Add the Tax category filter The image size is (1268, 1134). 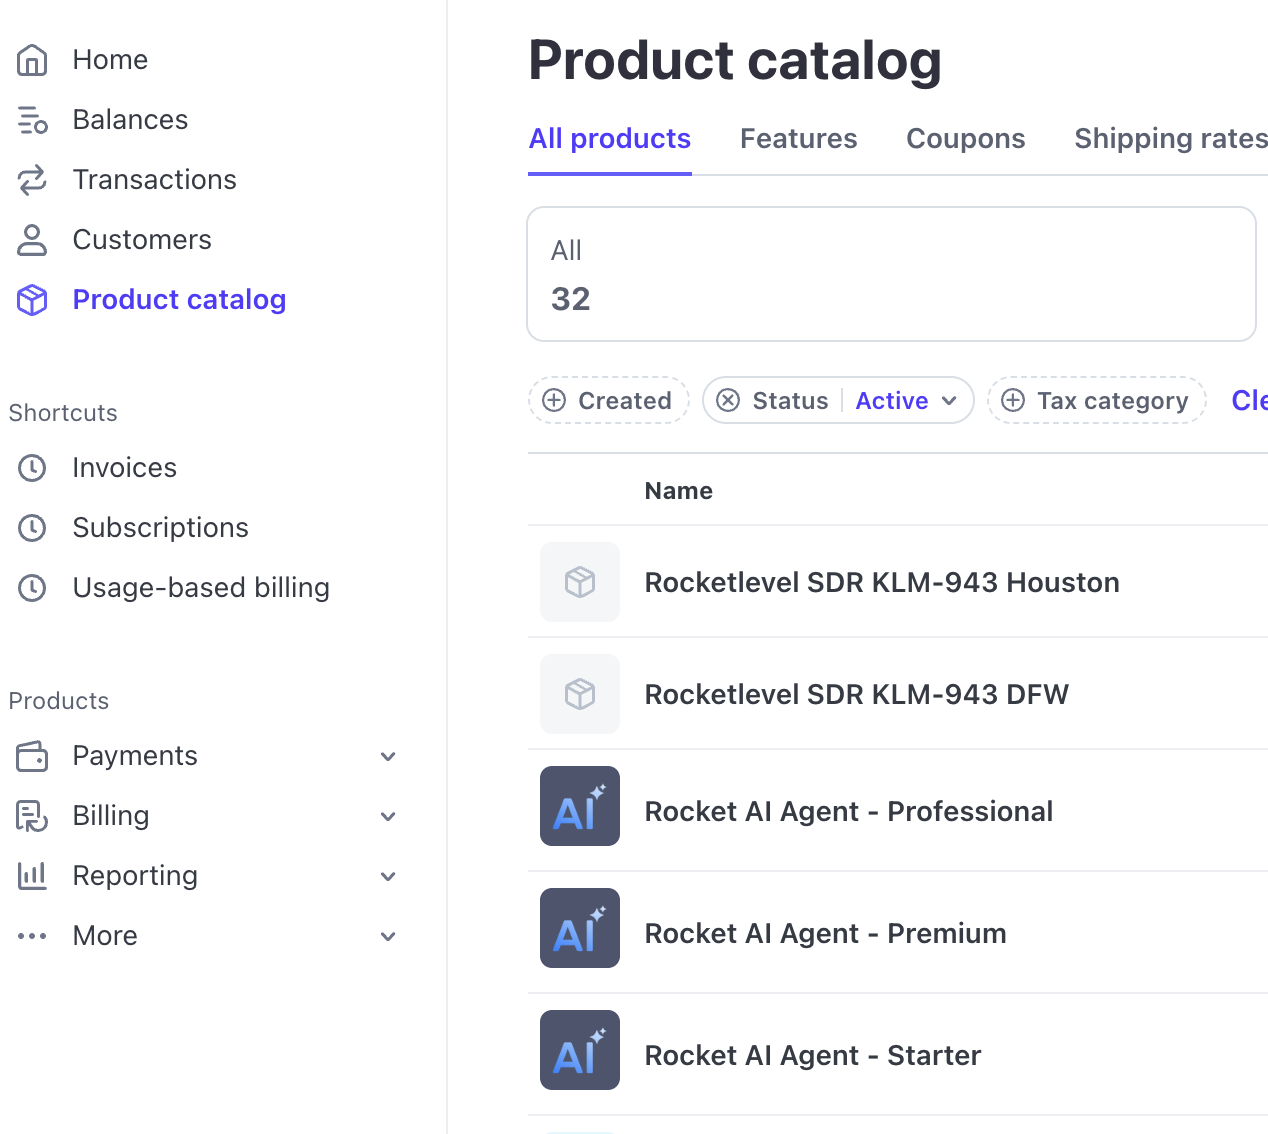(x=1096, y=401)
